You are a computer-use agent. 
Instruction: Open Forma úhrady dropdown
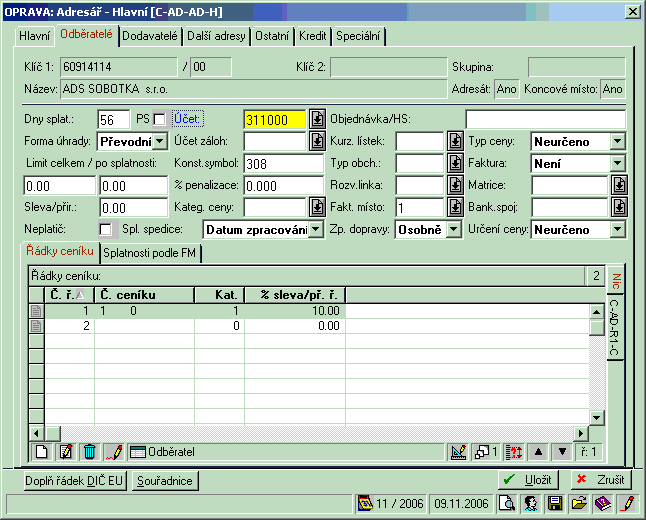click(x=160, y=142)
